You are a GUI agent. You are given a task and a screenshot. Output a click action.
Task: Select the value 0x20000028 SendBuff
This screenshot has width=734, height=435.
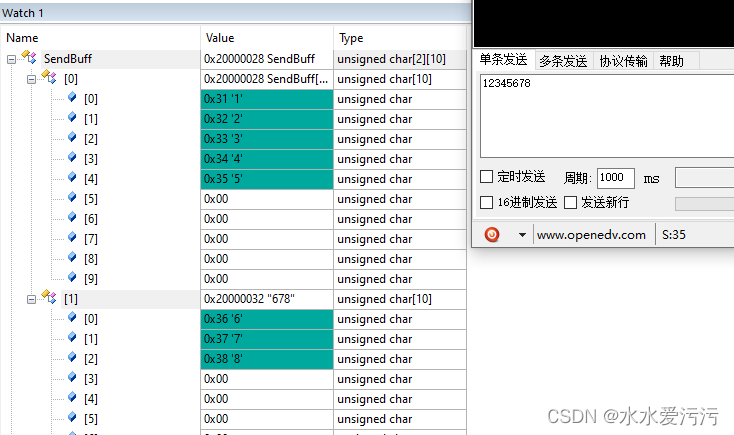point(267,59)
